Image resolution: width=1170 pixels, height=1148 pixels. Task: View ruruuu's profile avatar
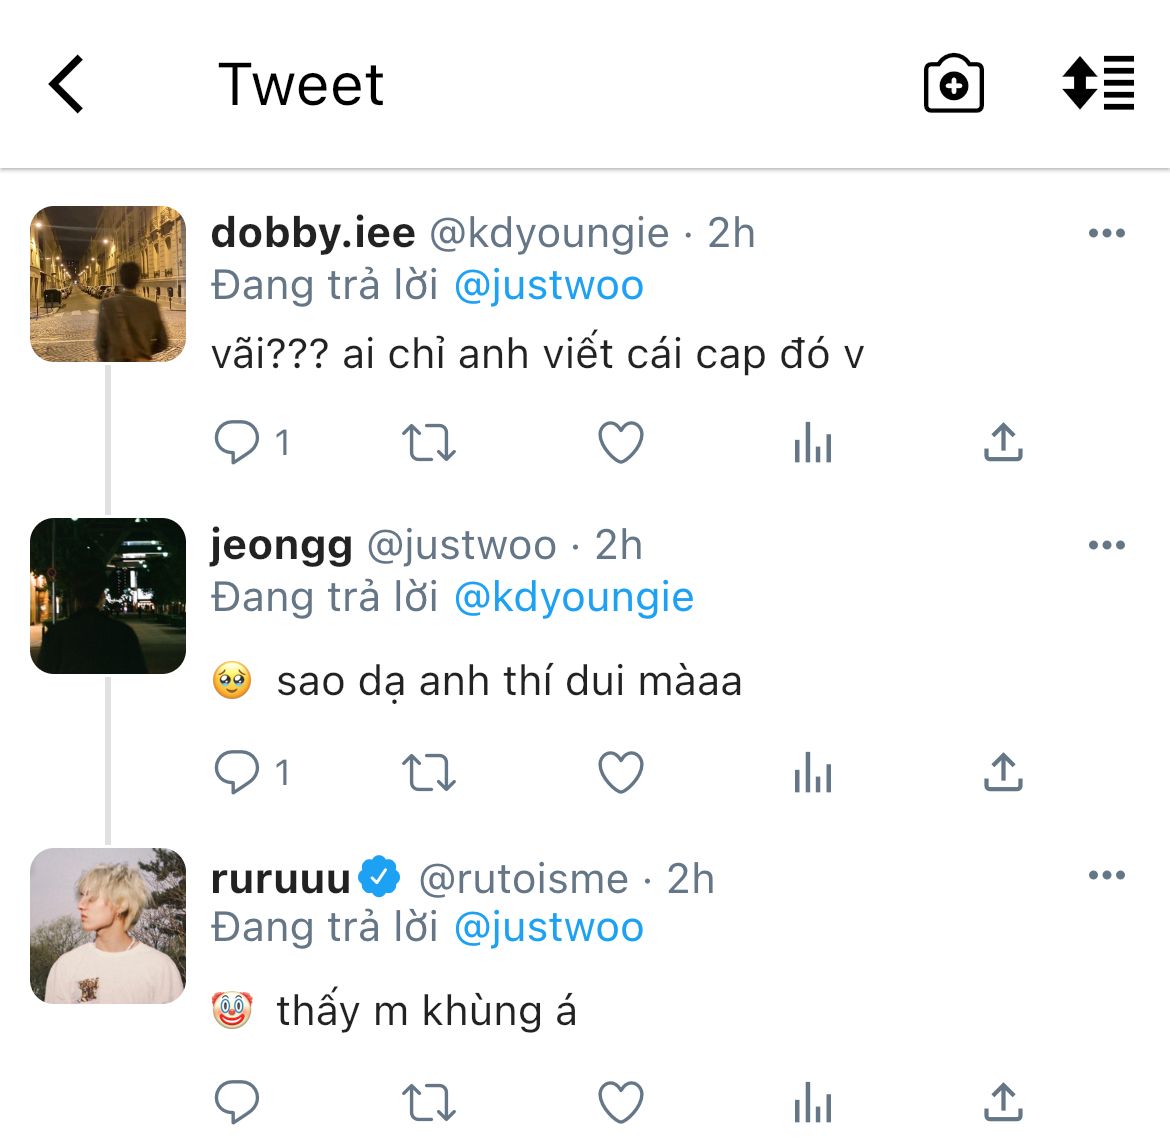tap(108, 926)
